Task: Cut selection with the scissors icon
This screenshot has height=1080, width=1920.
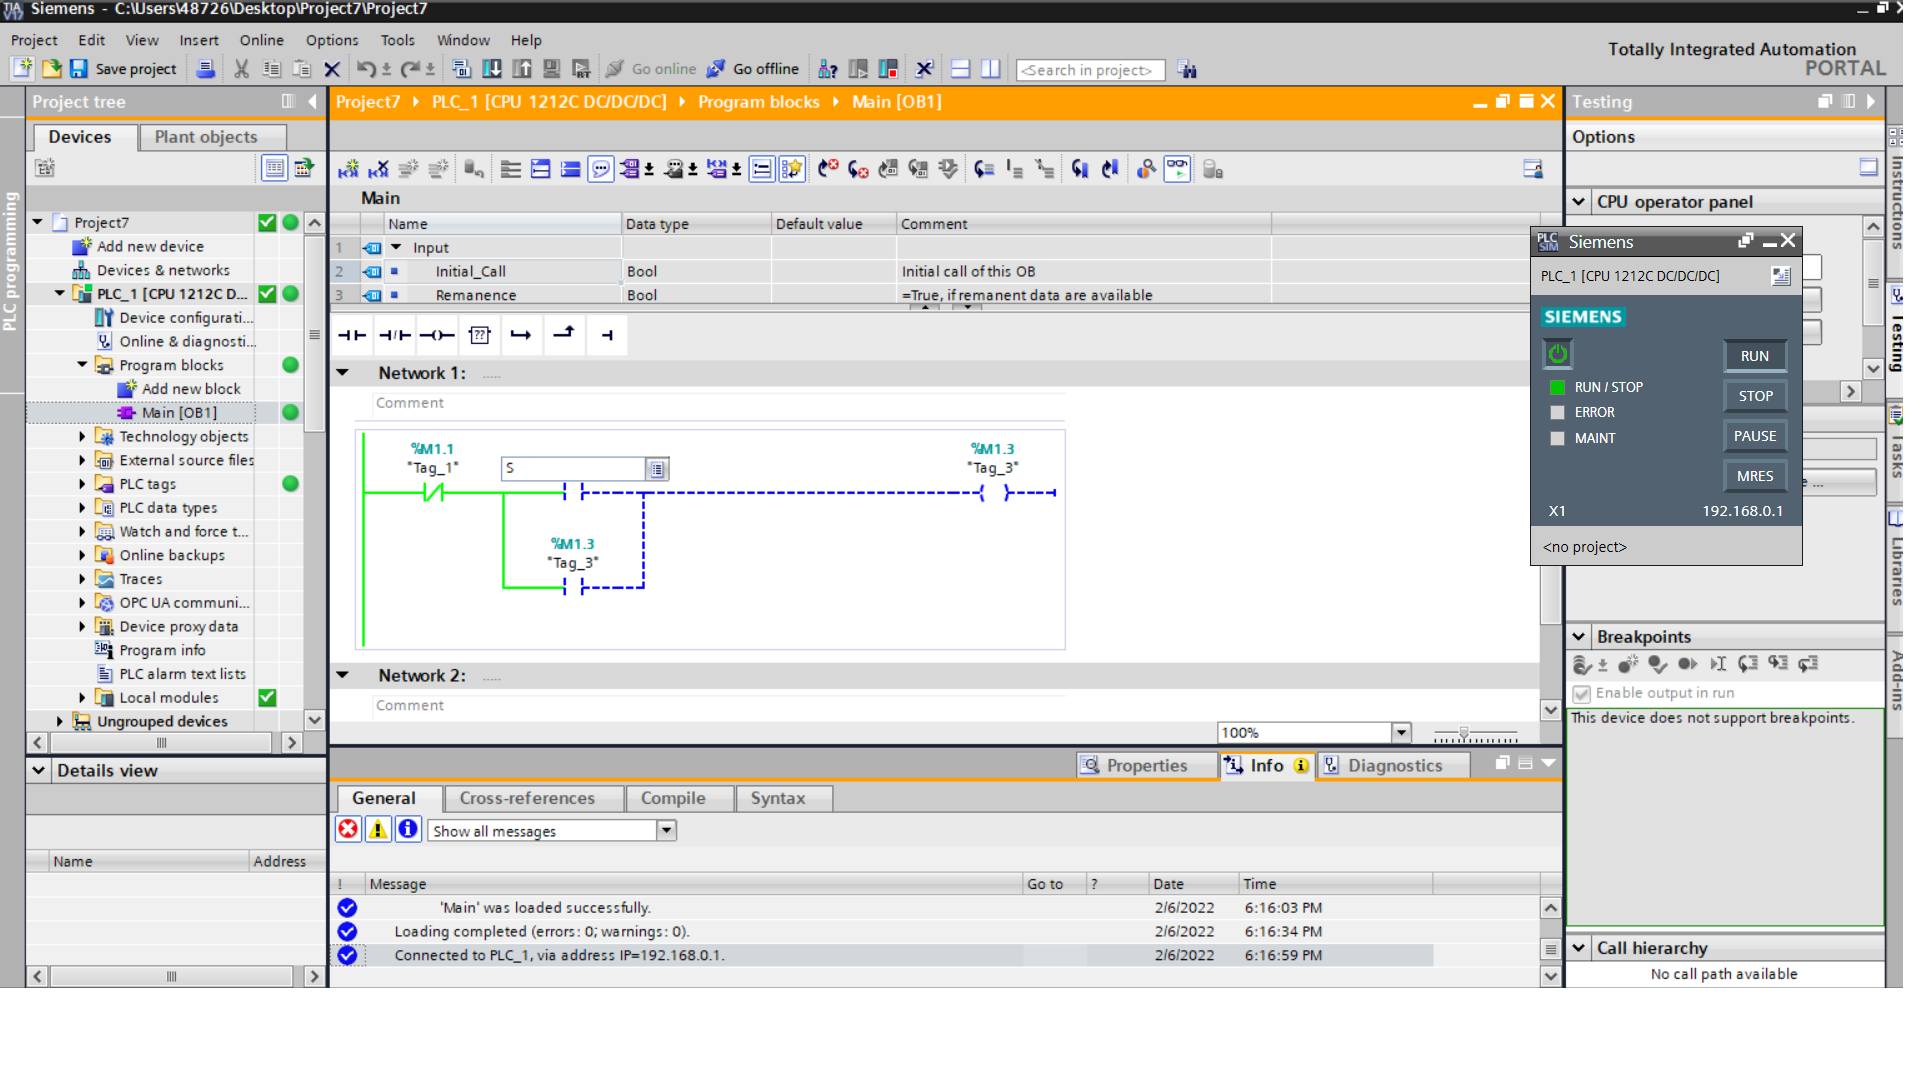Action: (241, 69)
